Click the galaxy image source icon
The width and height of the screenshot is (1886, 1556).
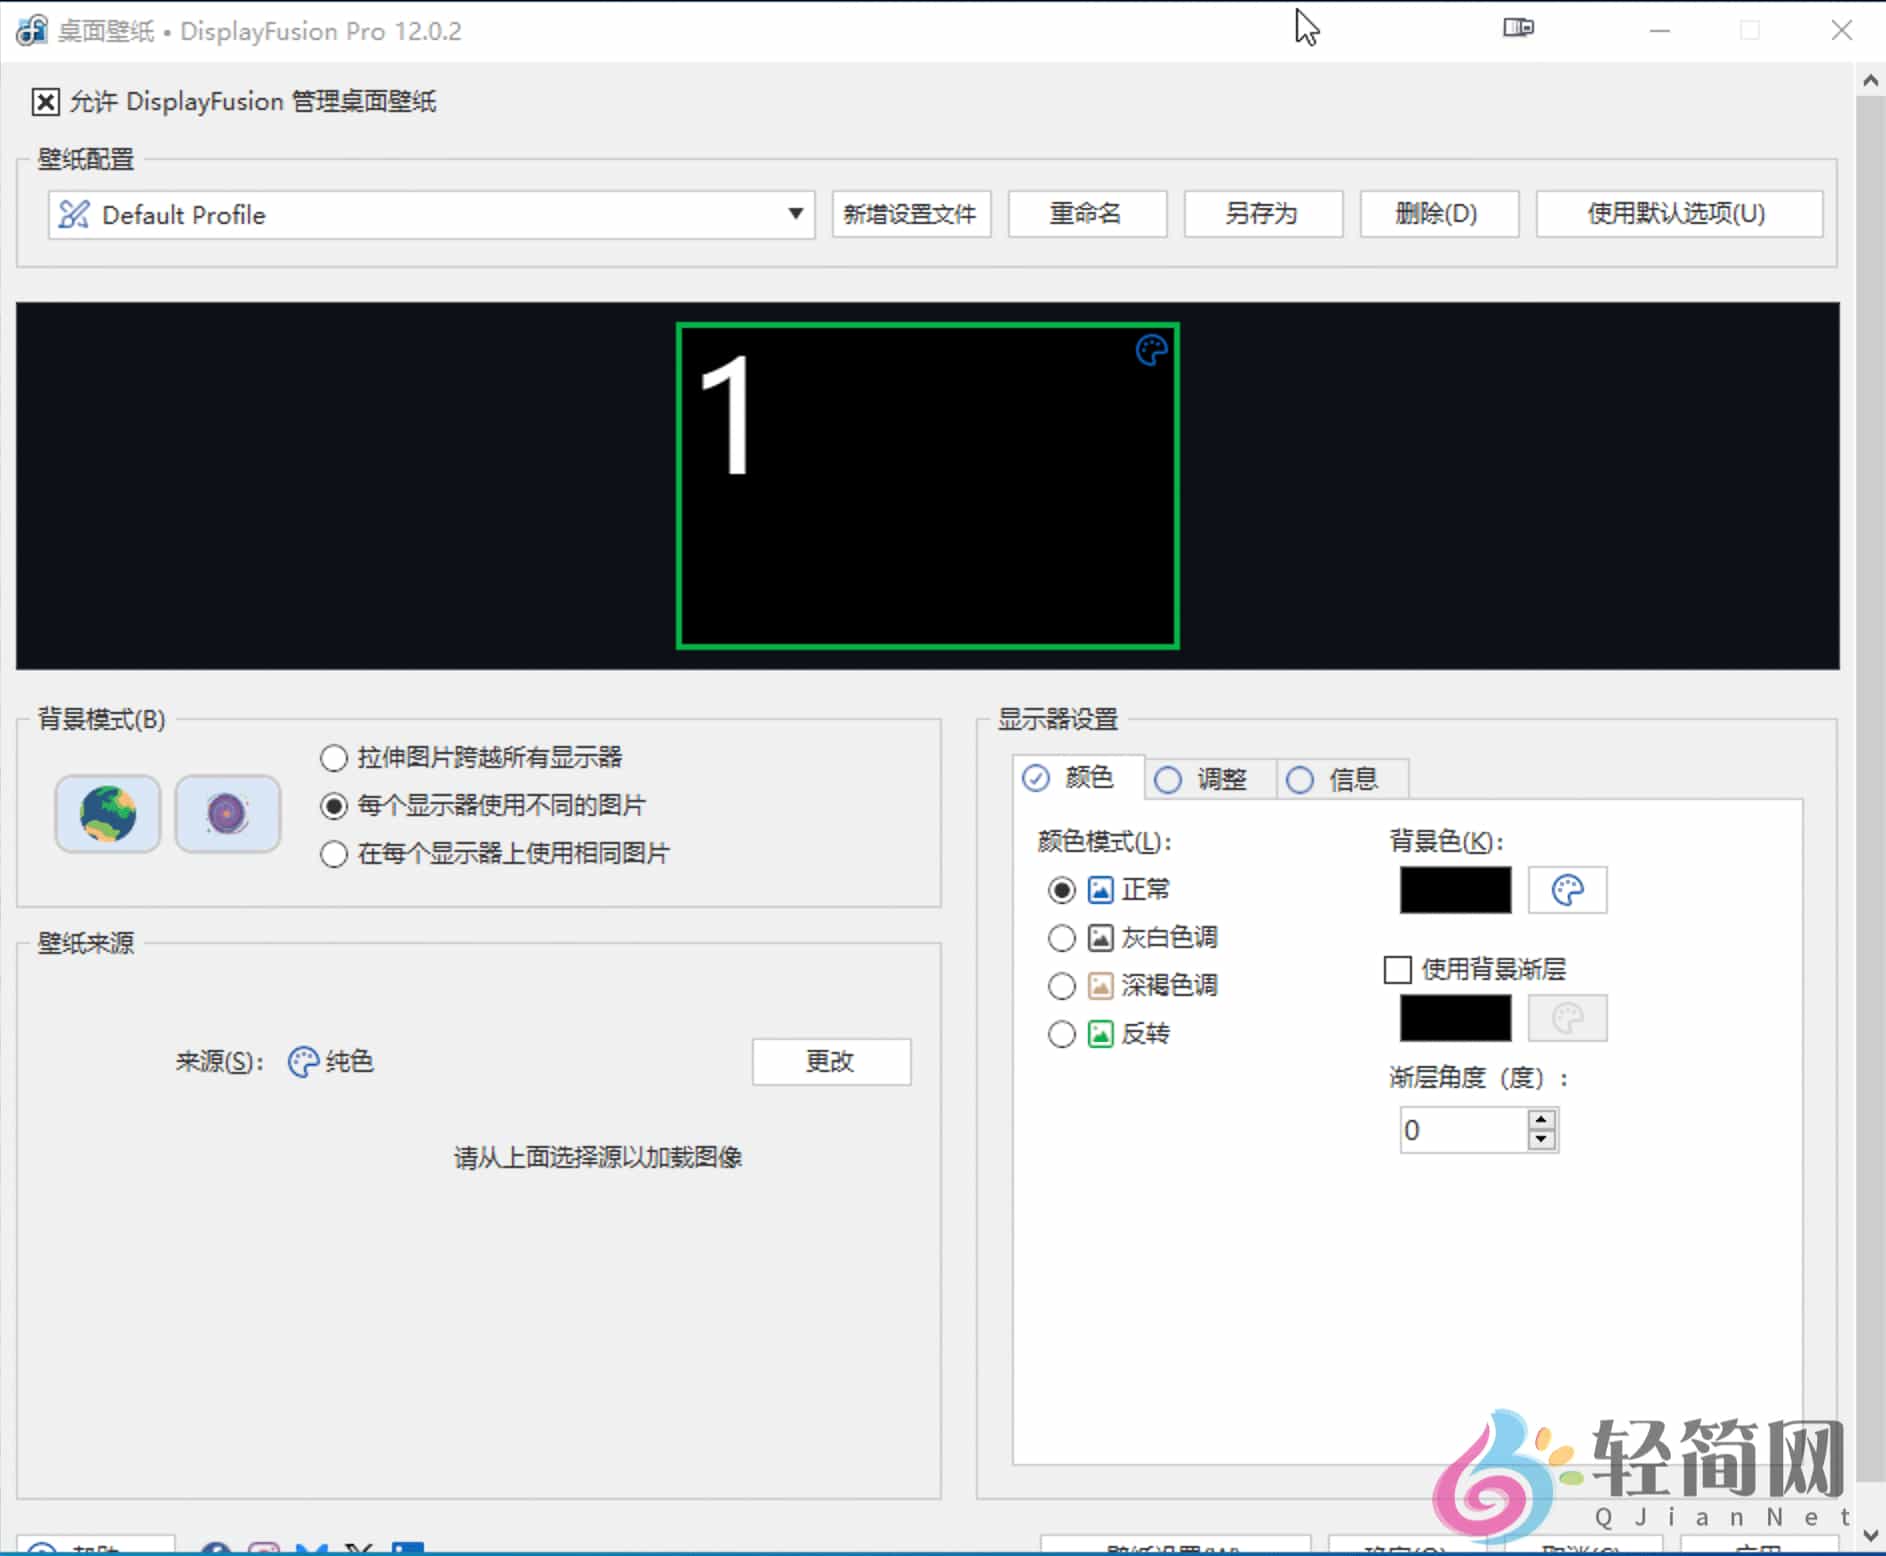point(228,813)
